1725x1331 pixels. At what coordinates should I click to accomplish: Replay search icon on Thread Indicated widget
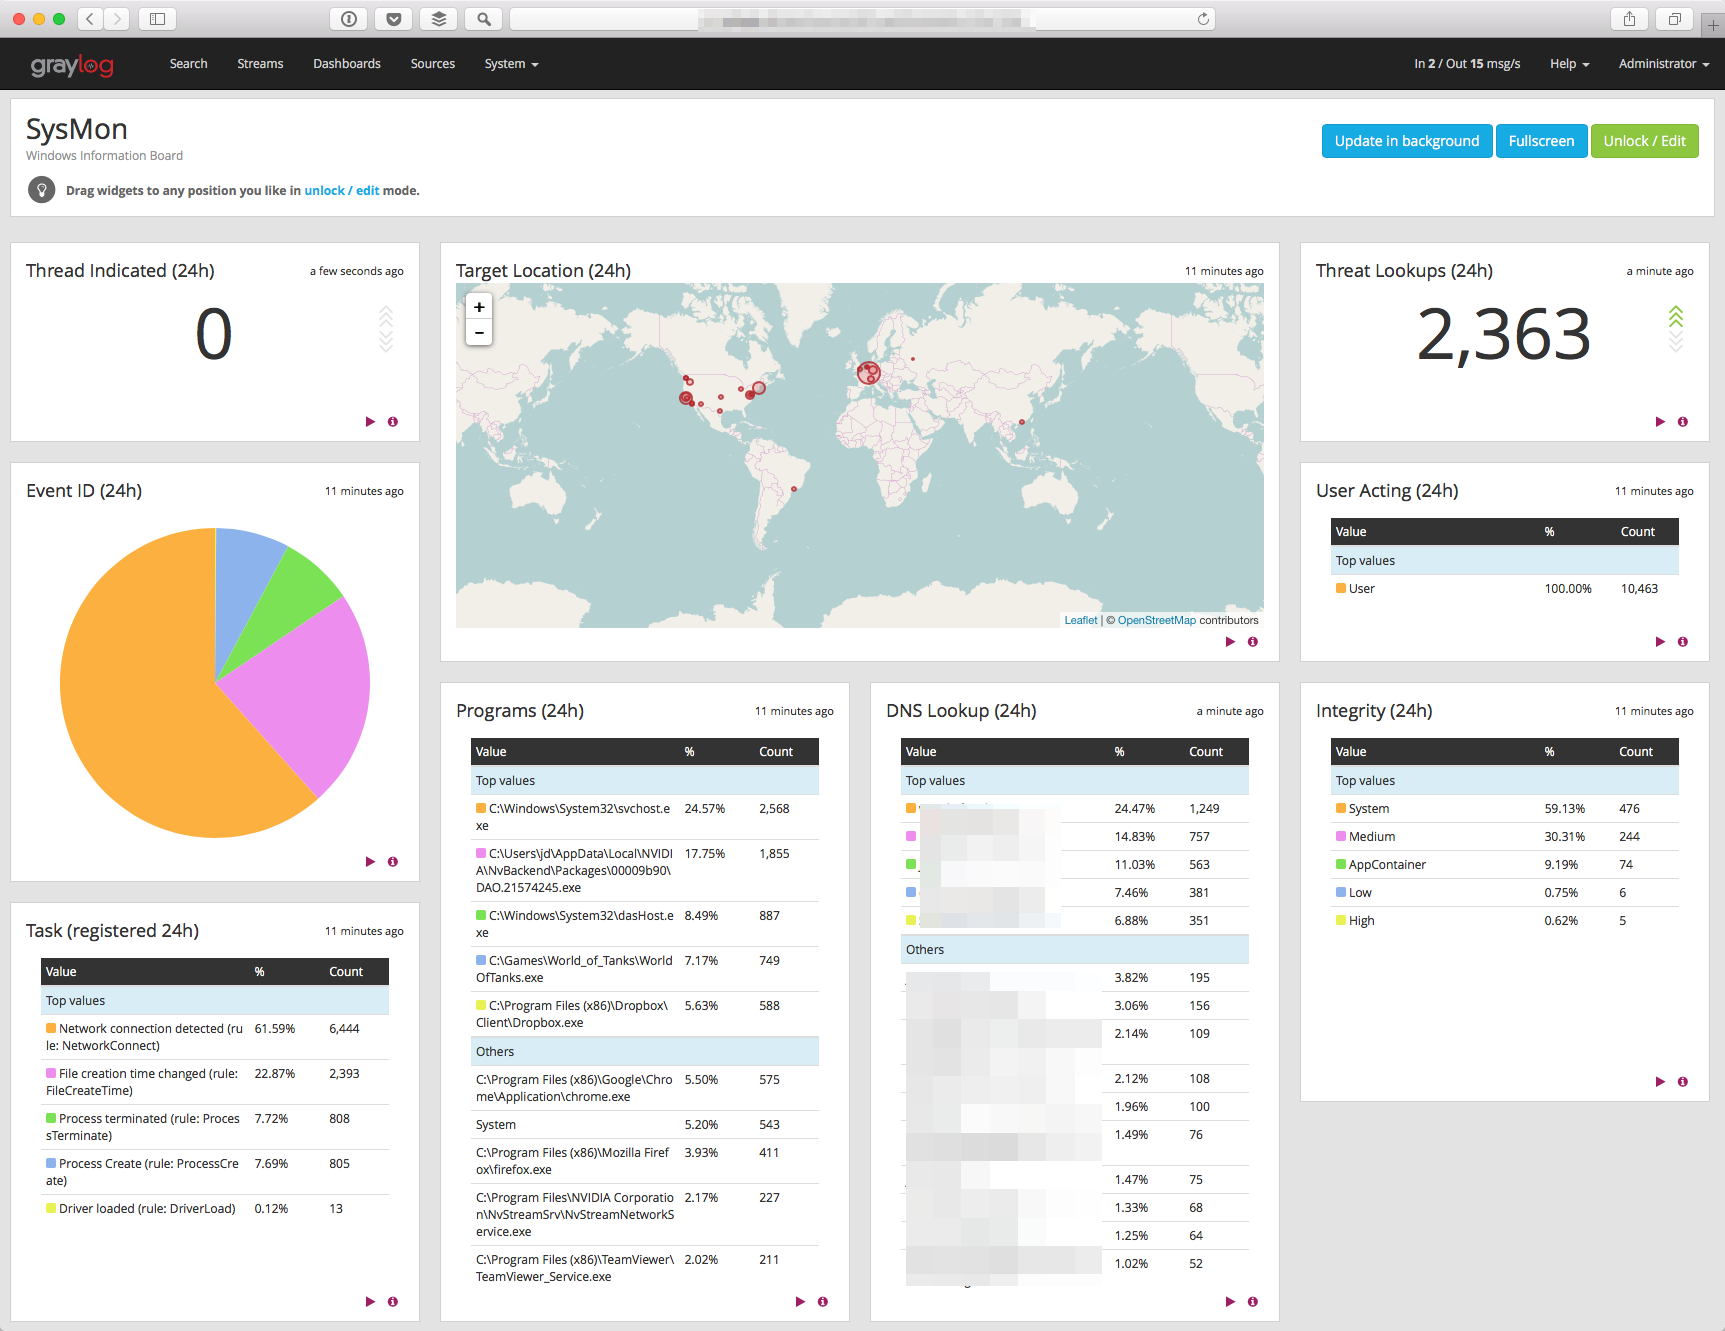(370, 422)
